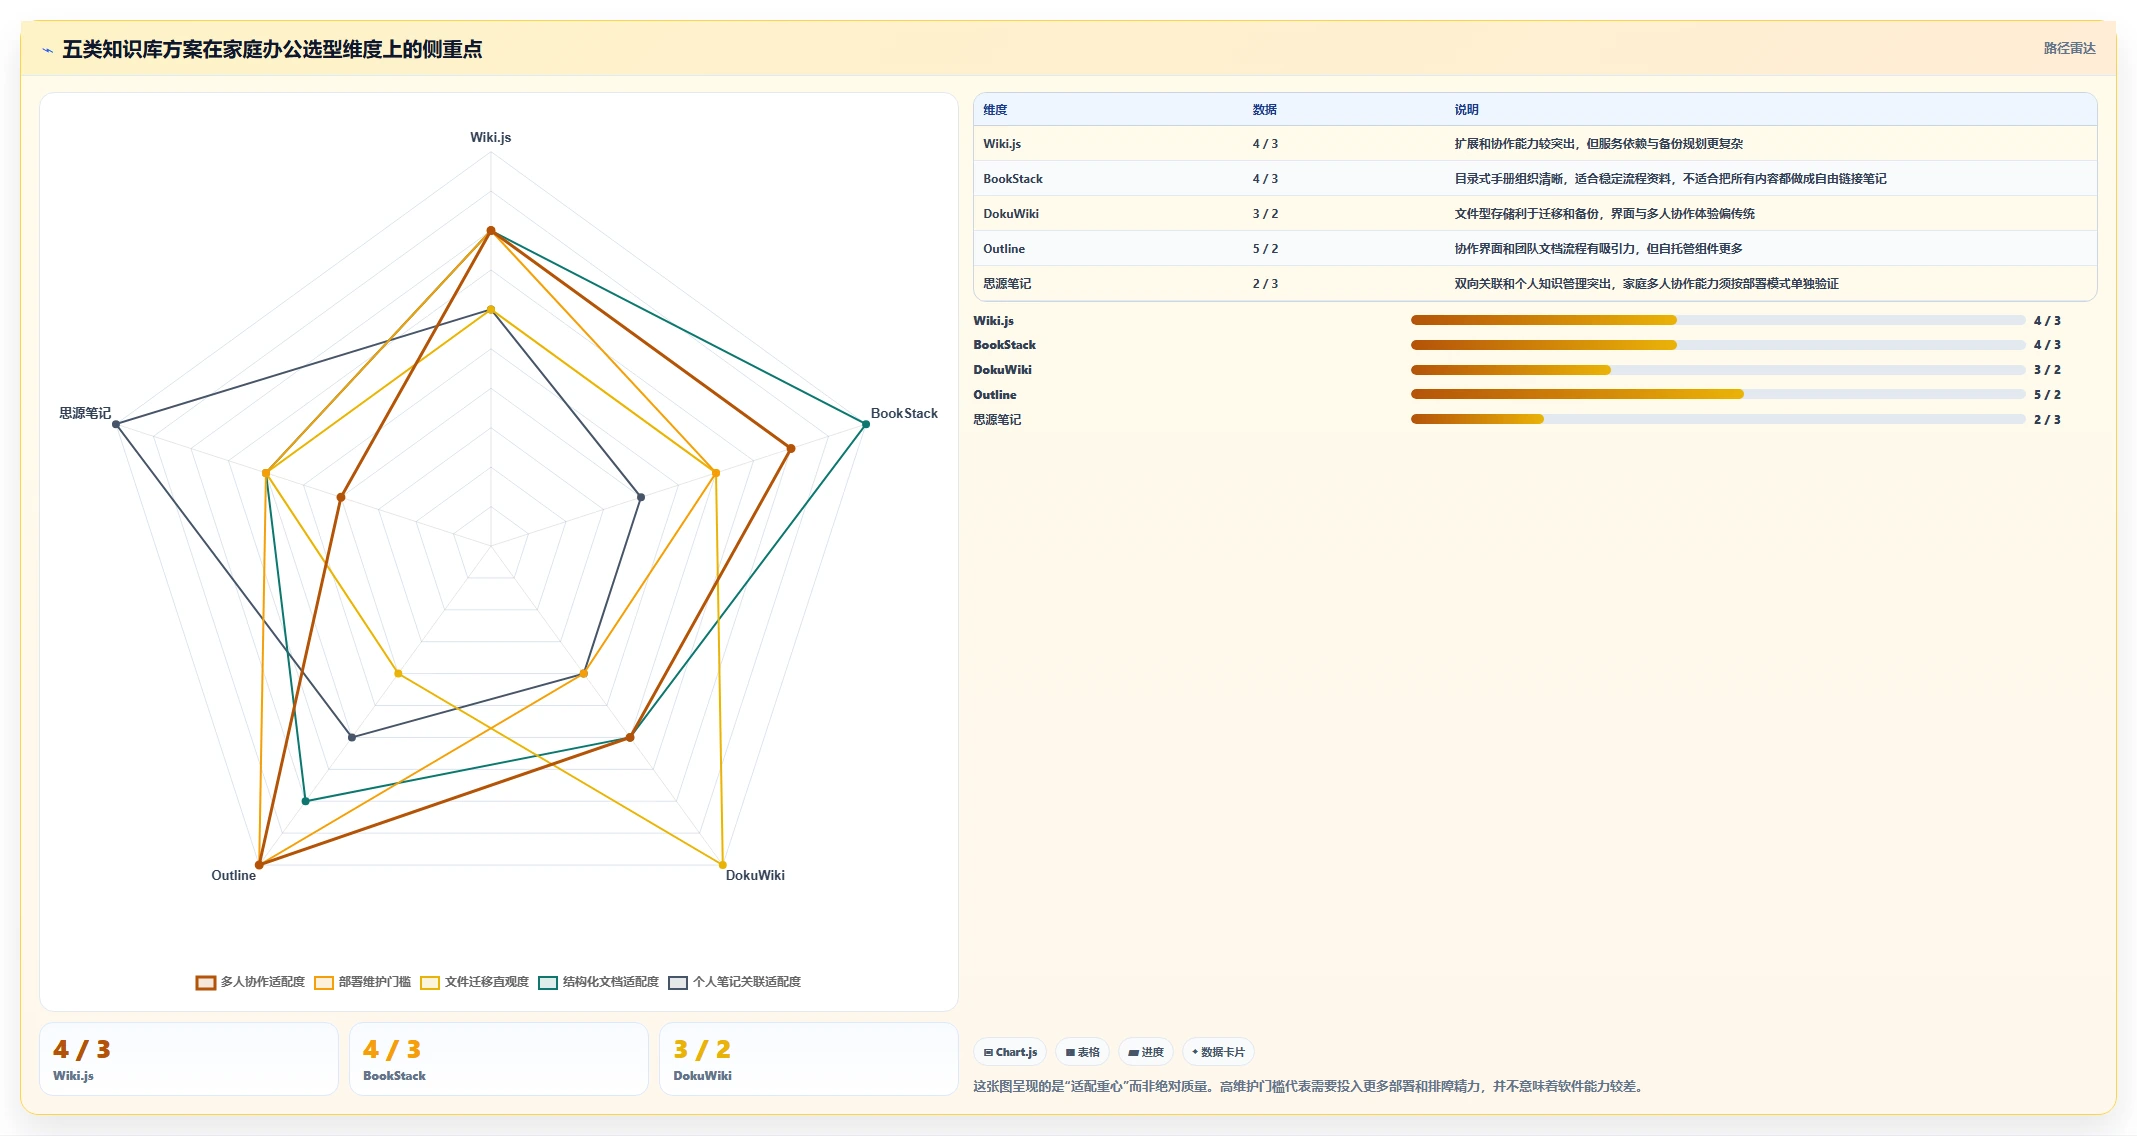This screenshot has height=1136, width=2137.
Task: Click the 3 / 2 value beside the DokuWiki progress bar
Action: [x=2047, y=370]
